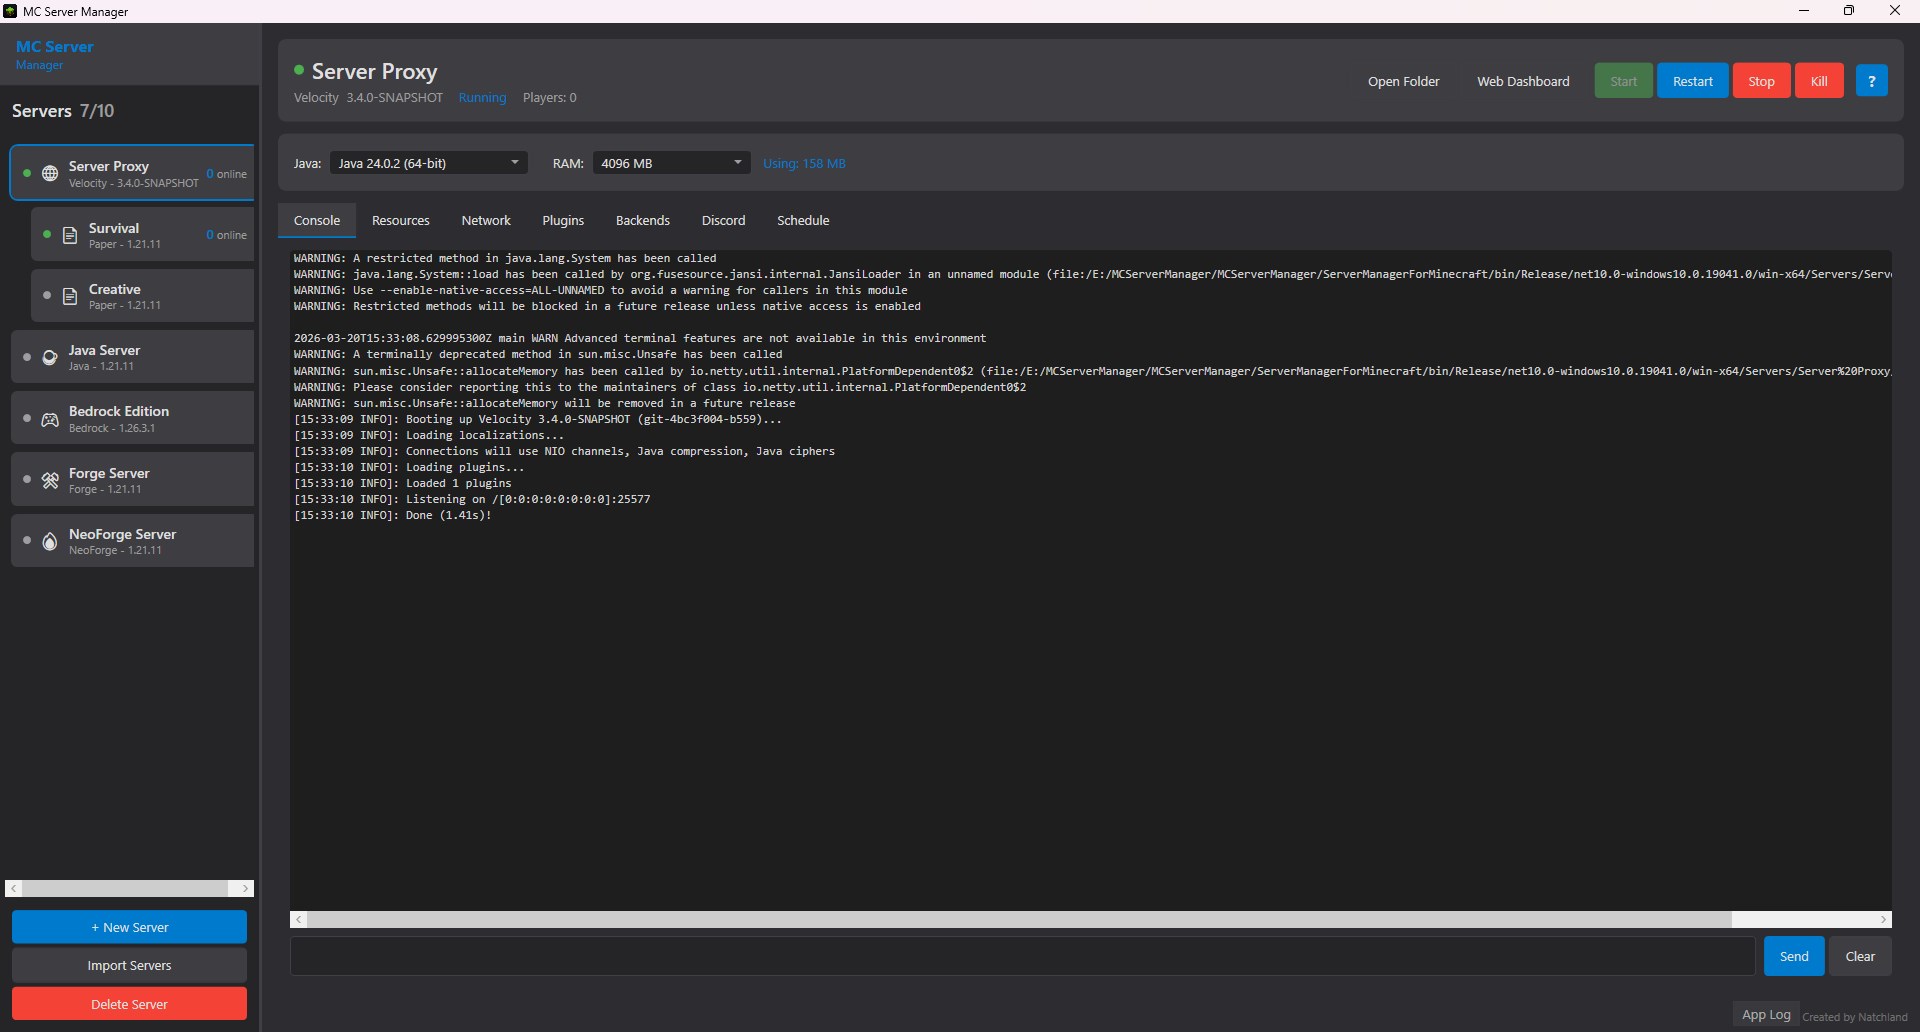Screen dimensions: 1920x1032
Task: Go to the Schedule tab
Action: click(803, 220)
